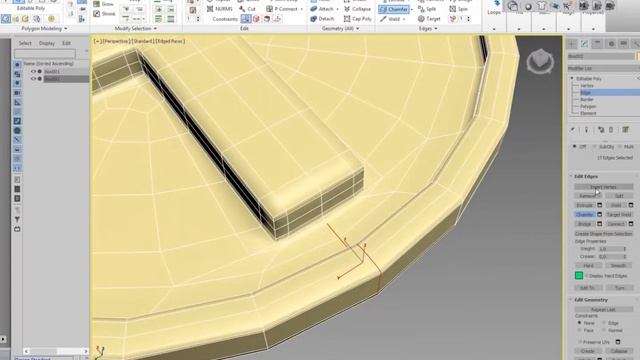The image size is (640, 360).
Task: Click the Smooth edge button
Action: [x=619, y=266]
